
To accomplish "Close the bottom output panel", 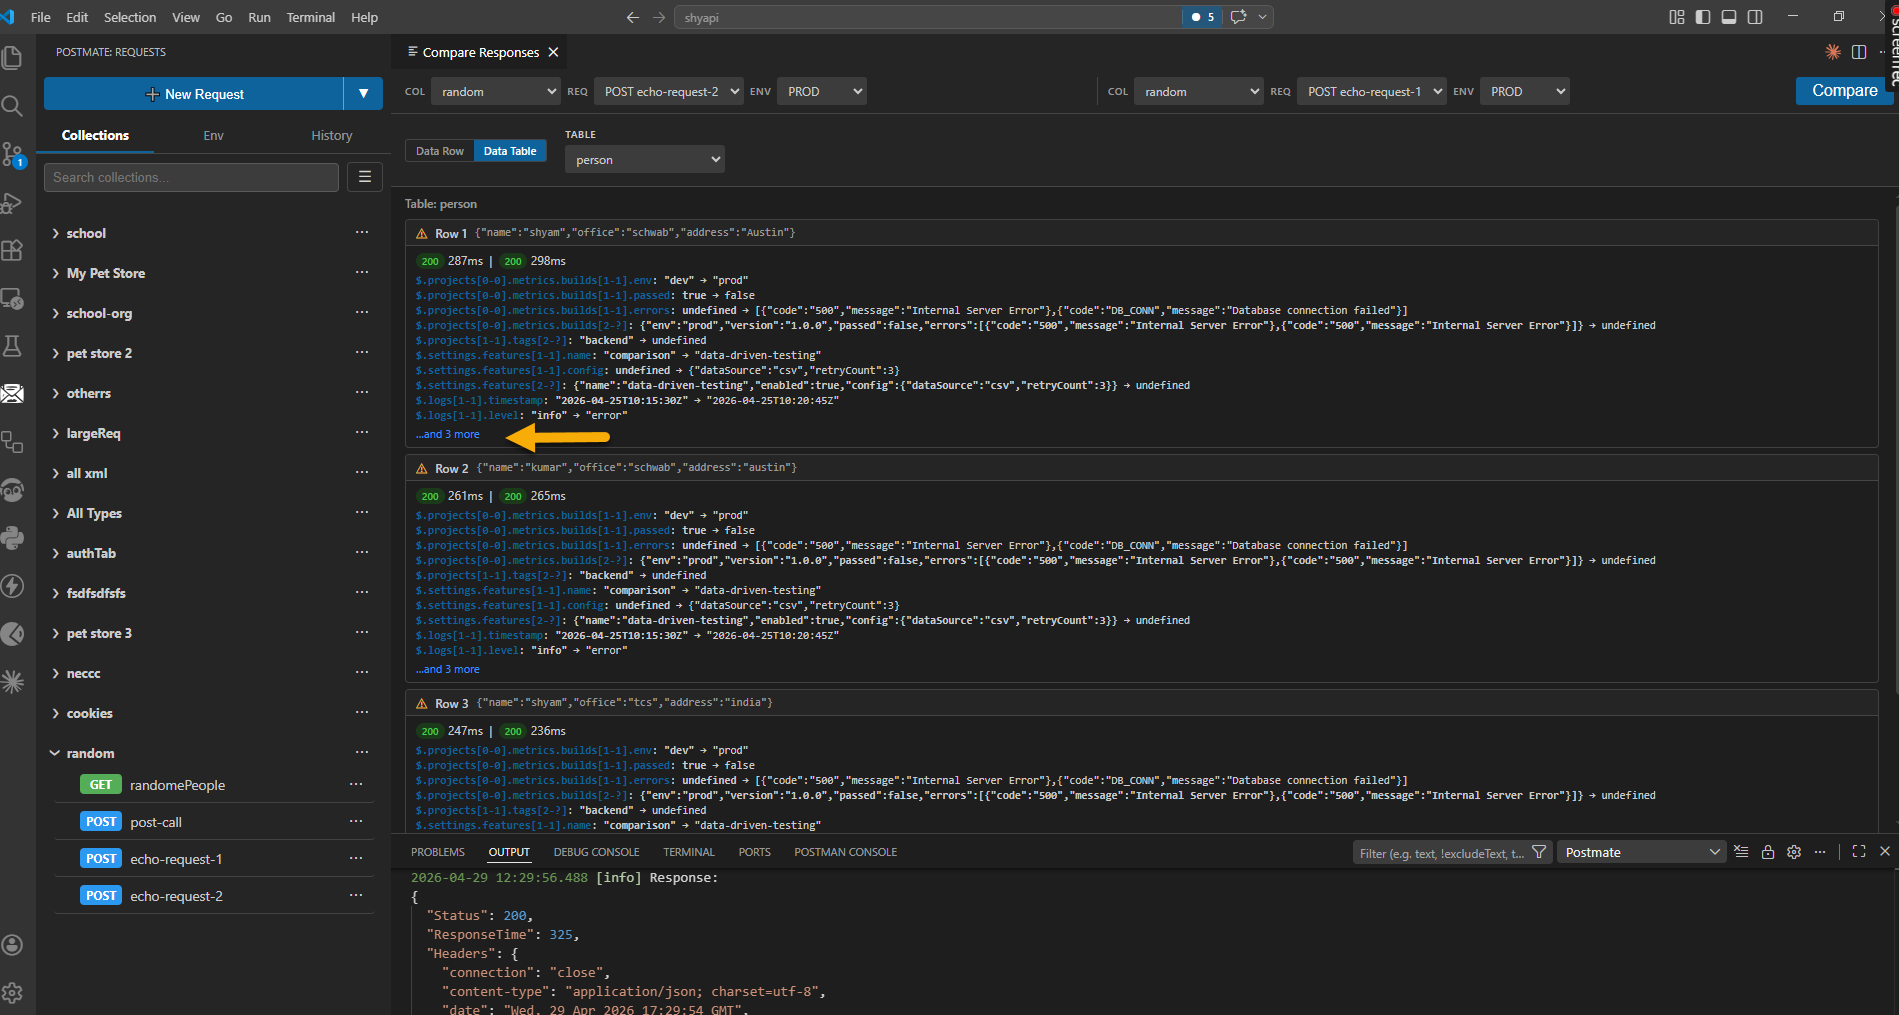I will (1885, 852).
